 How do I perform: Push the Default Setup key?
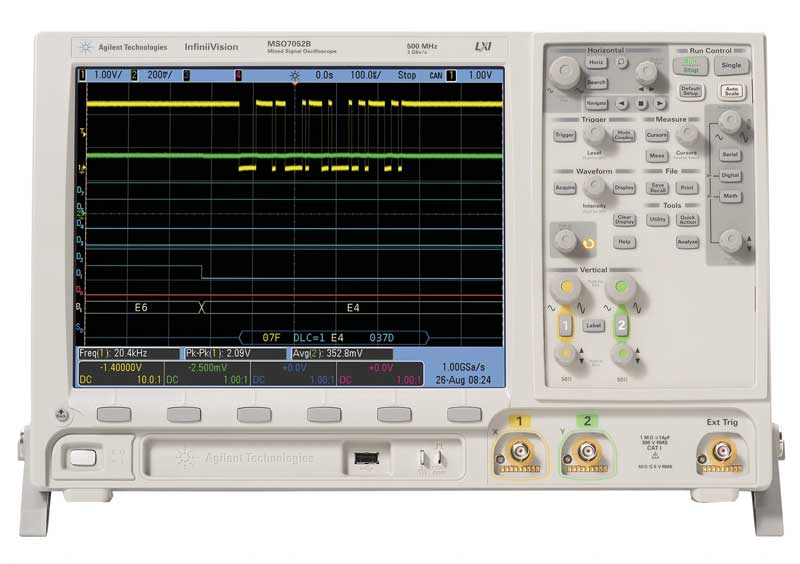[690, 92]
